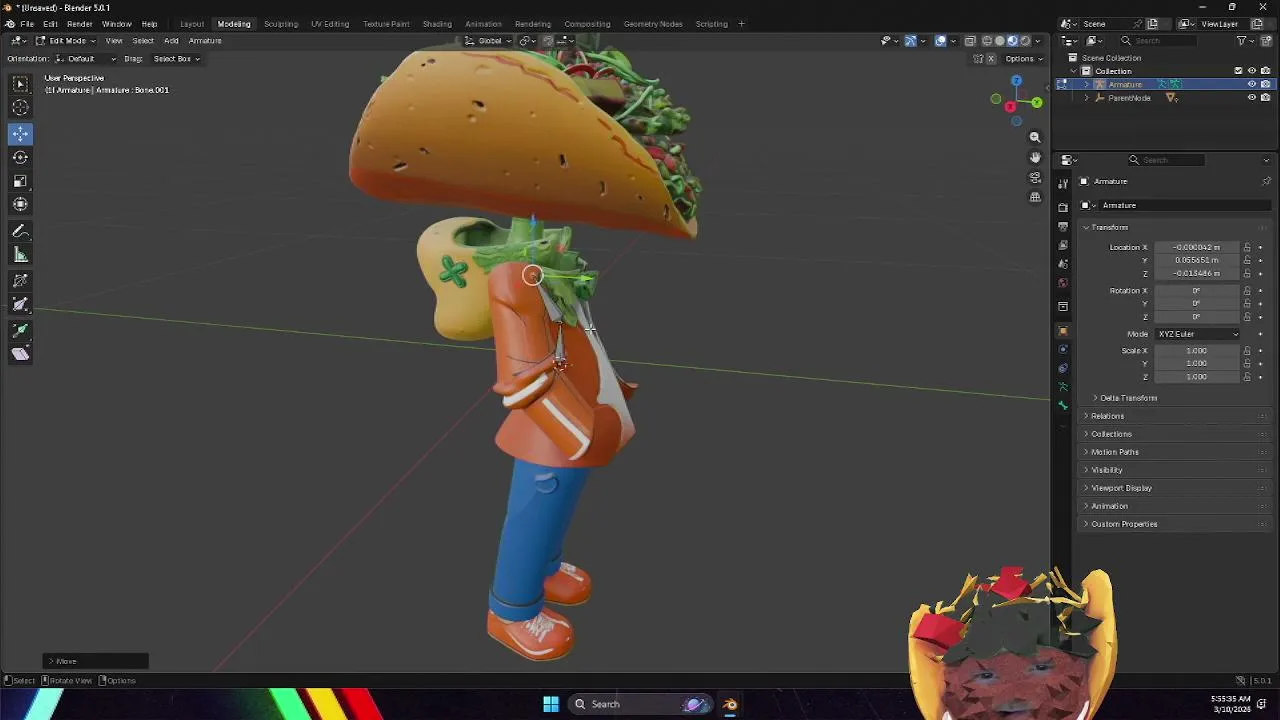The image size is (1280, 720).
Task: Open the Scene properties tab
Action: click(x=1063, y=265)
